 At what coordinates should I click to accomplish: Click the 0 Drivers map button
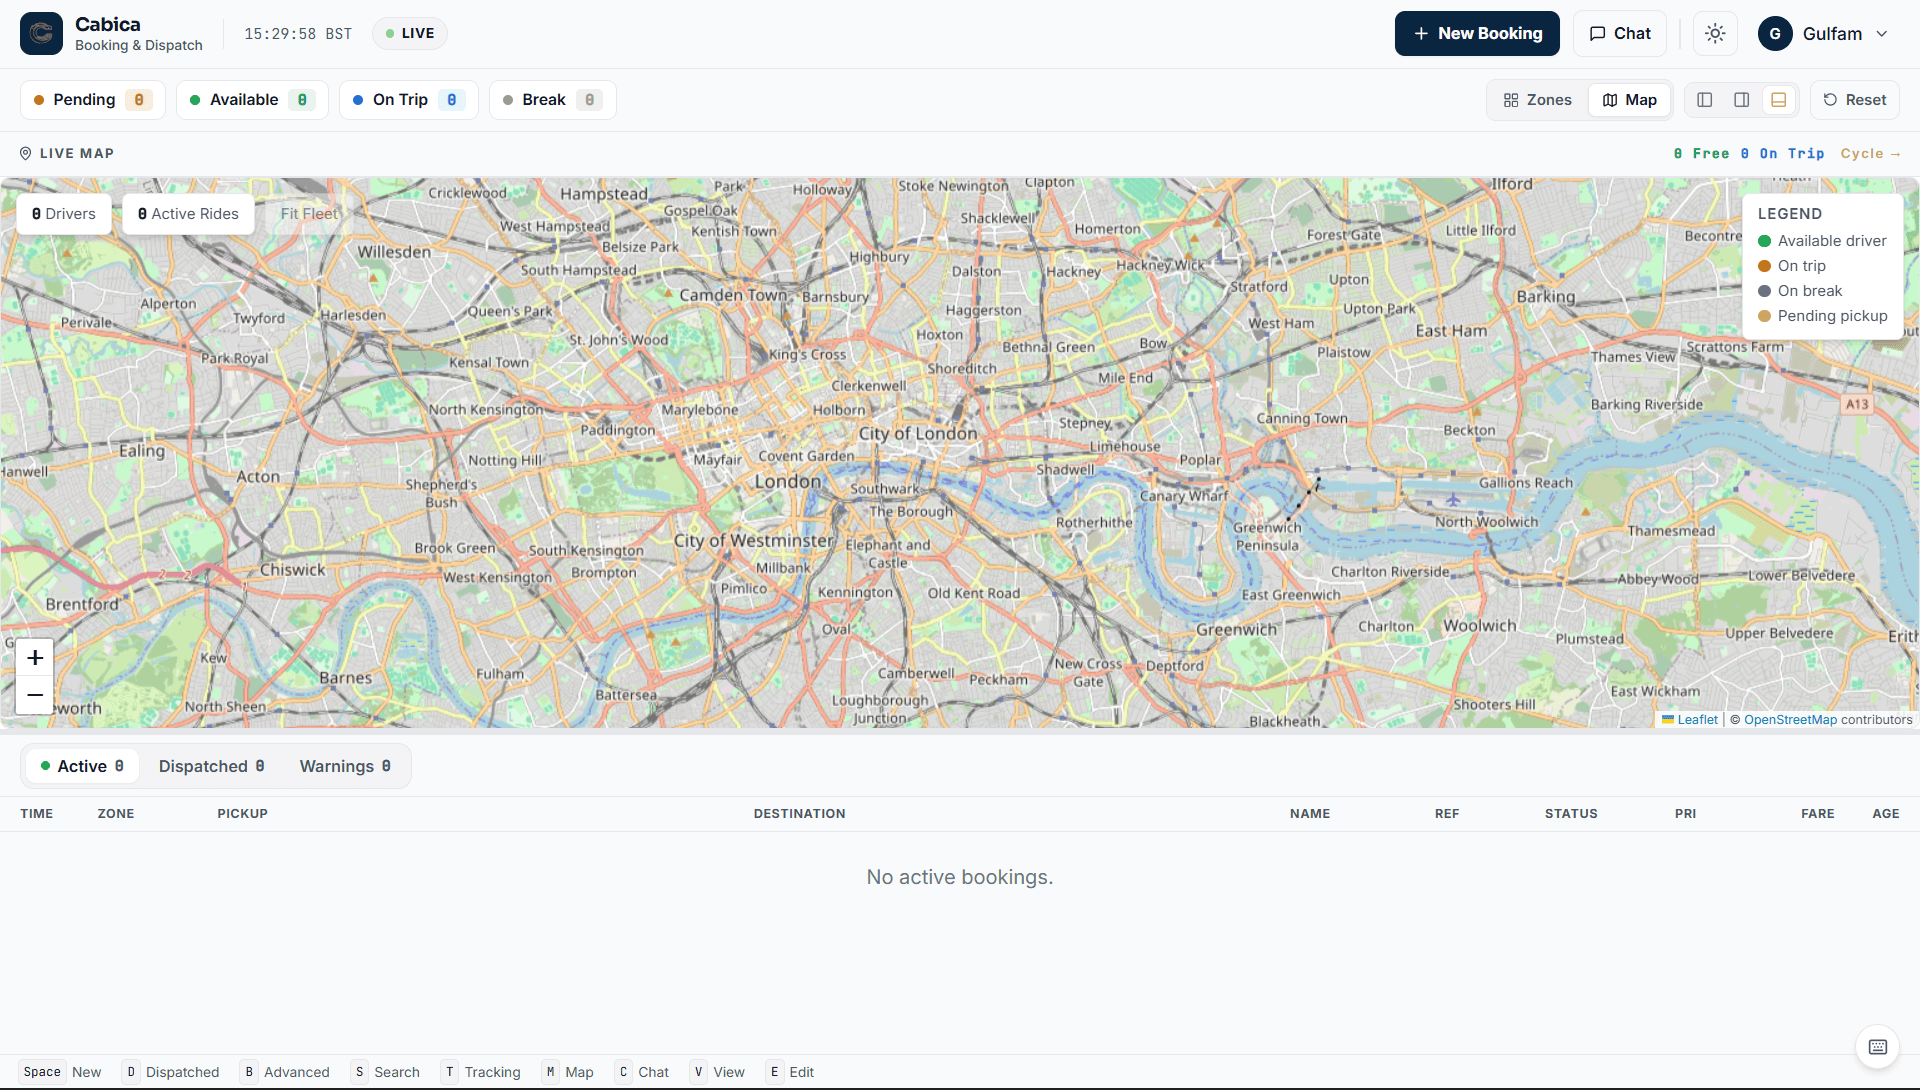[x=64, y=214]
